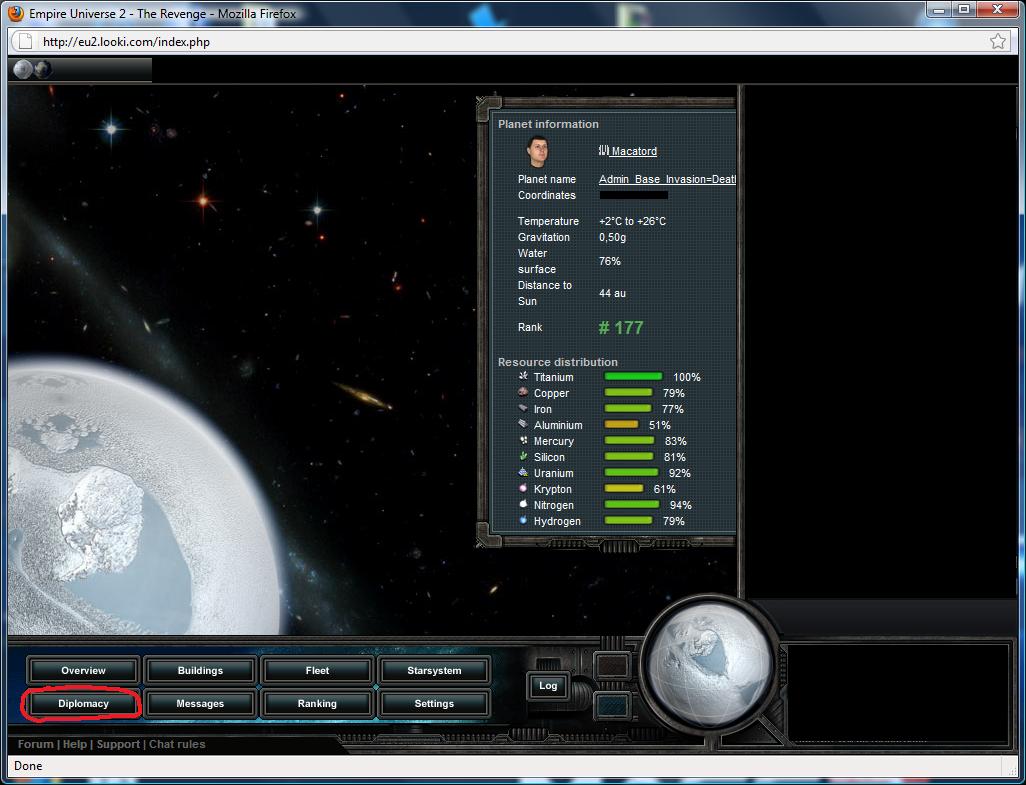Click the Silicon resource icon
This screenshot has height=785, width=1026.
523,456
